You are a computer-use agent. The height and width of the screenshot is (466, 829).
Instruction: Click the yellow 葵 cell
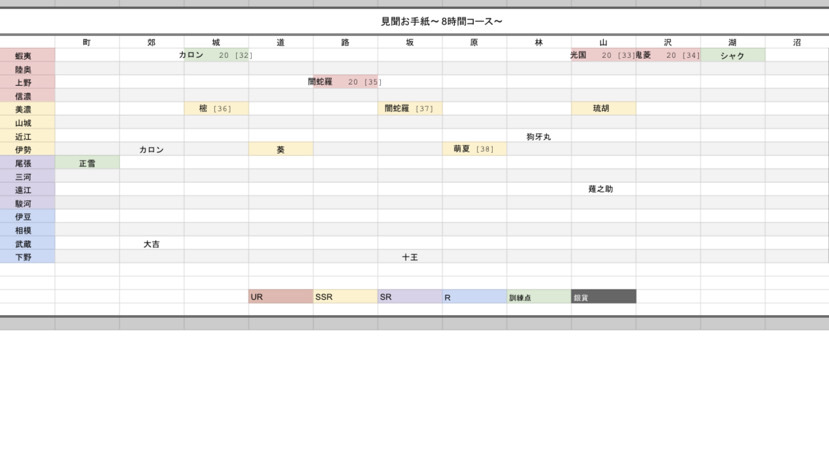(x=281, y=149)
